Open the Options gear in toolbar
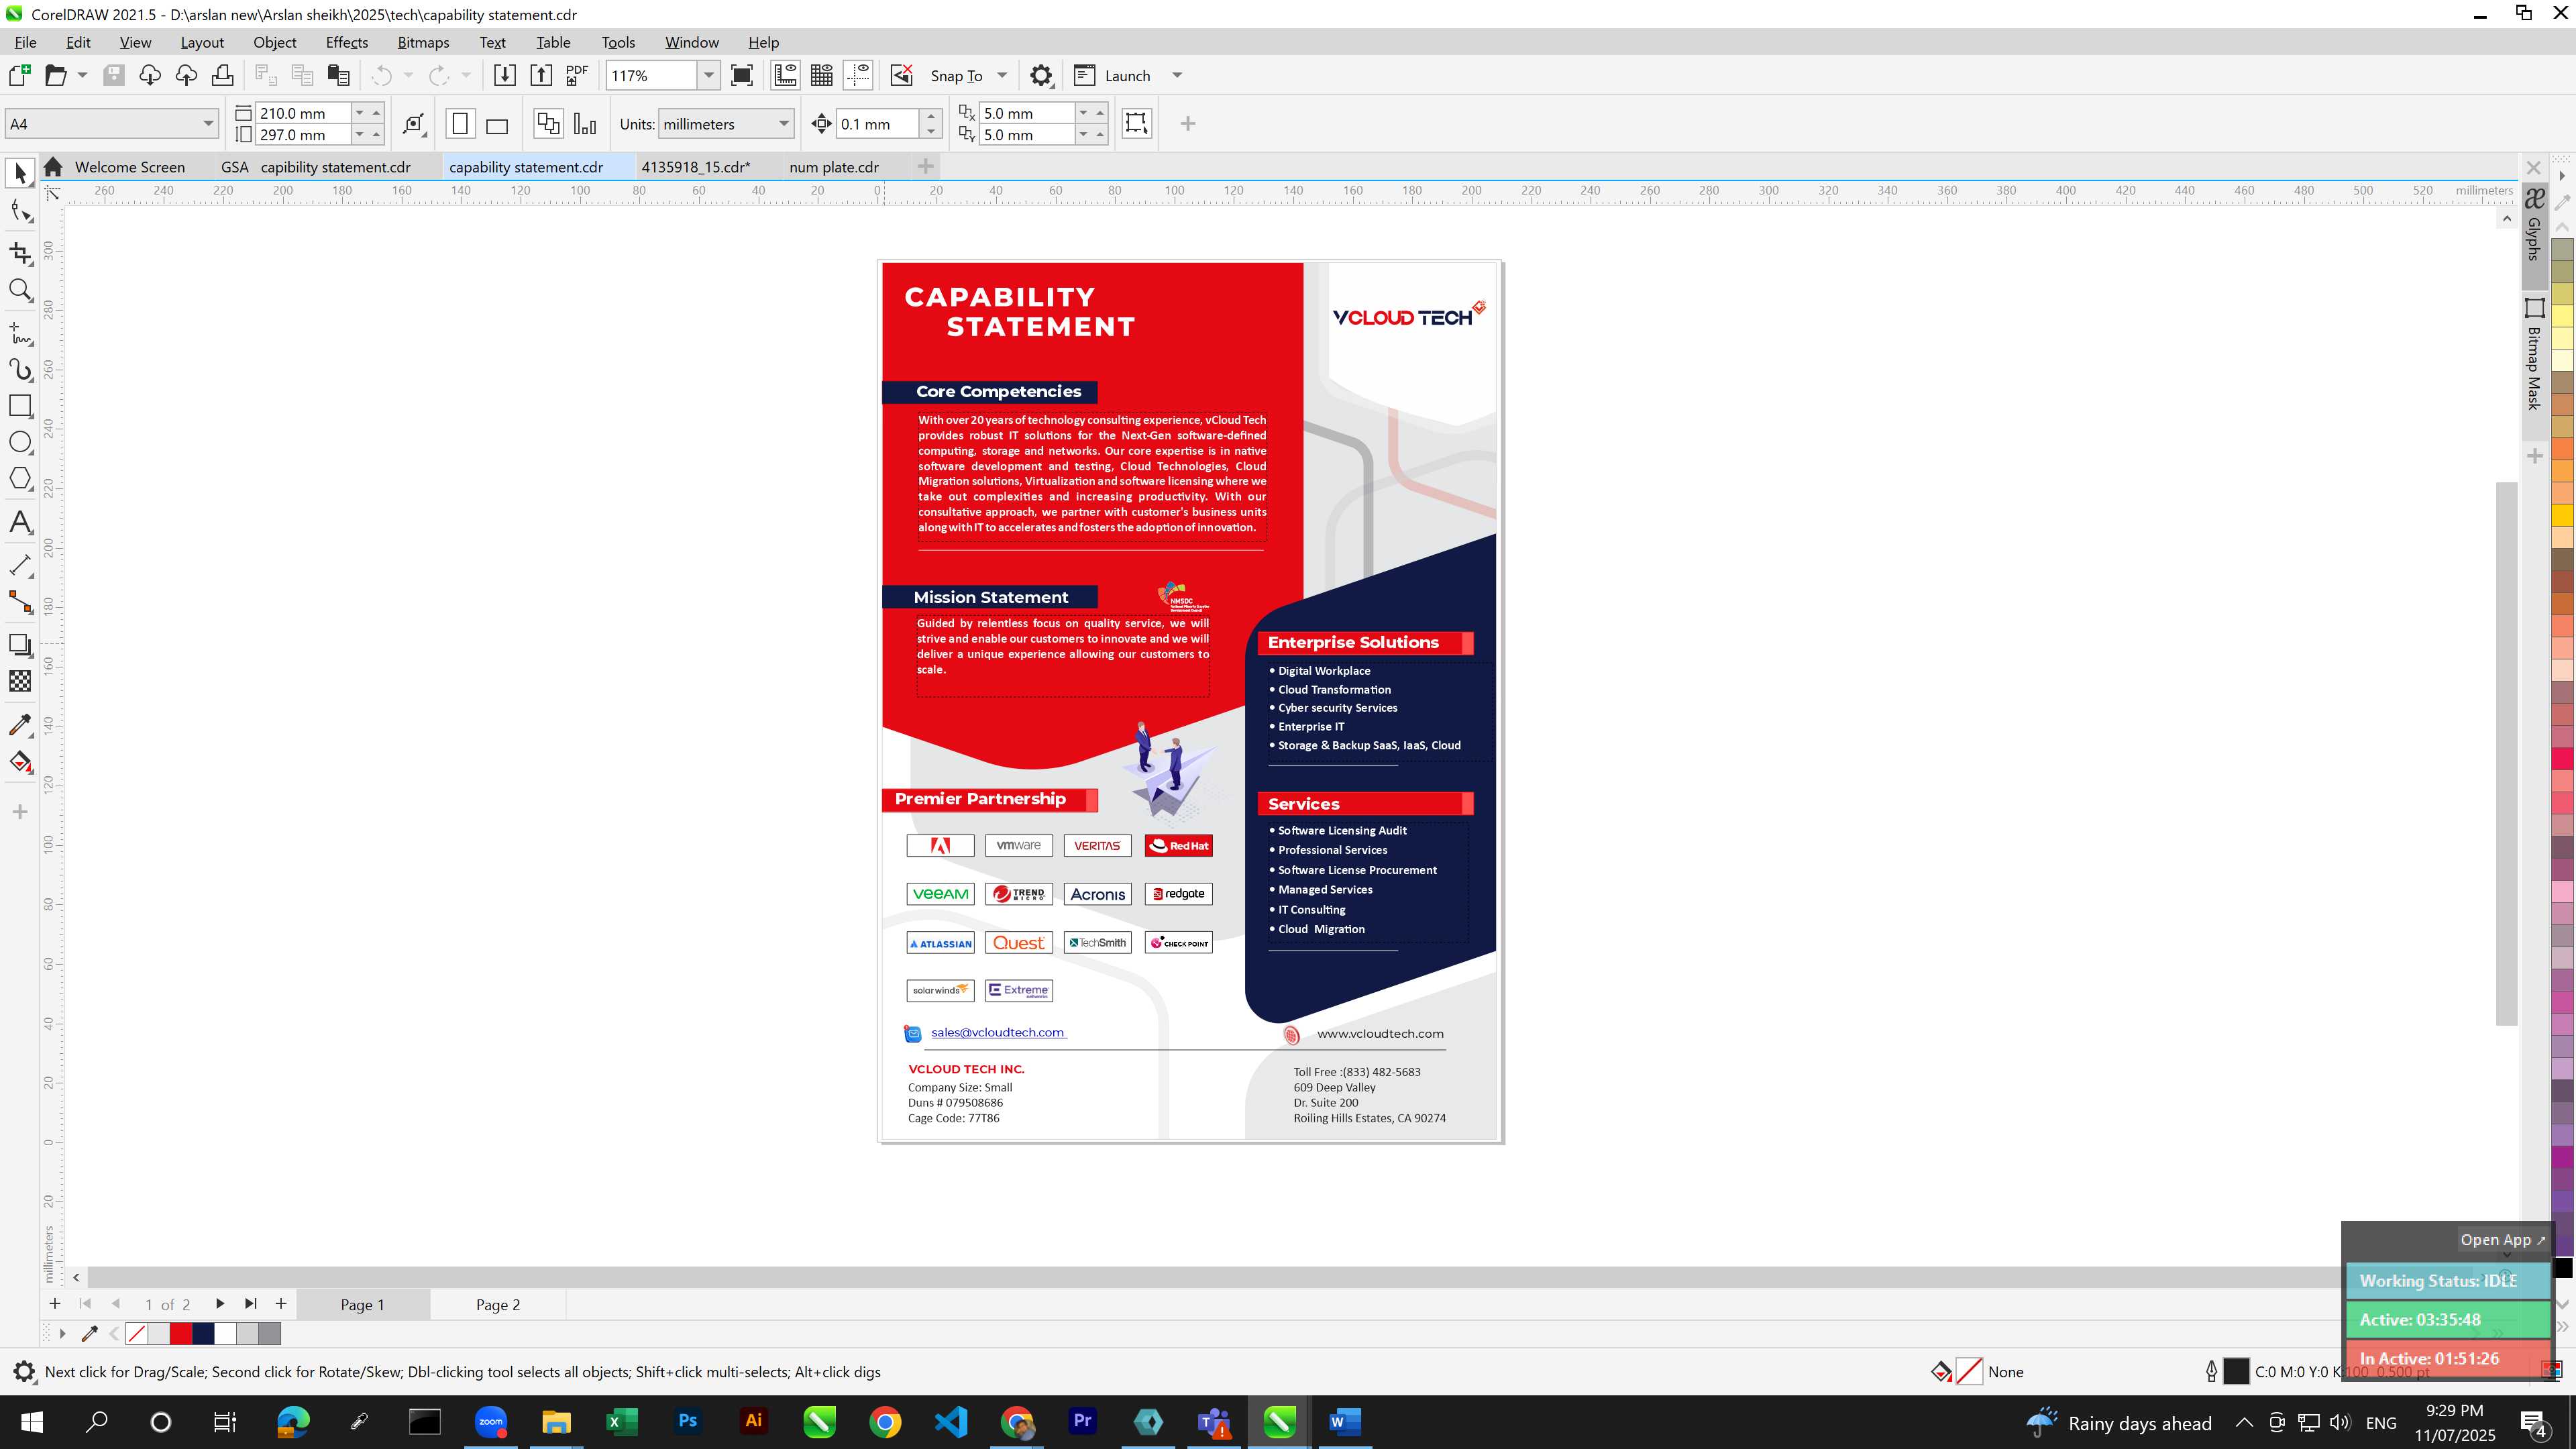Image resolution: width=2576 pixels, height=1449 pixels. click(1041, 75)
